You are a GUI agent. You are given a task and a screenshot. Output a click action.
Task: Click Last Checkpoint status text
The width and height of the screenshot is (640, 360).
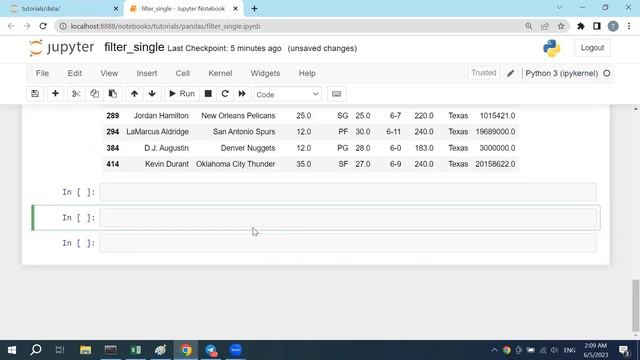pyautogui.click(x=224, y=48)
